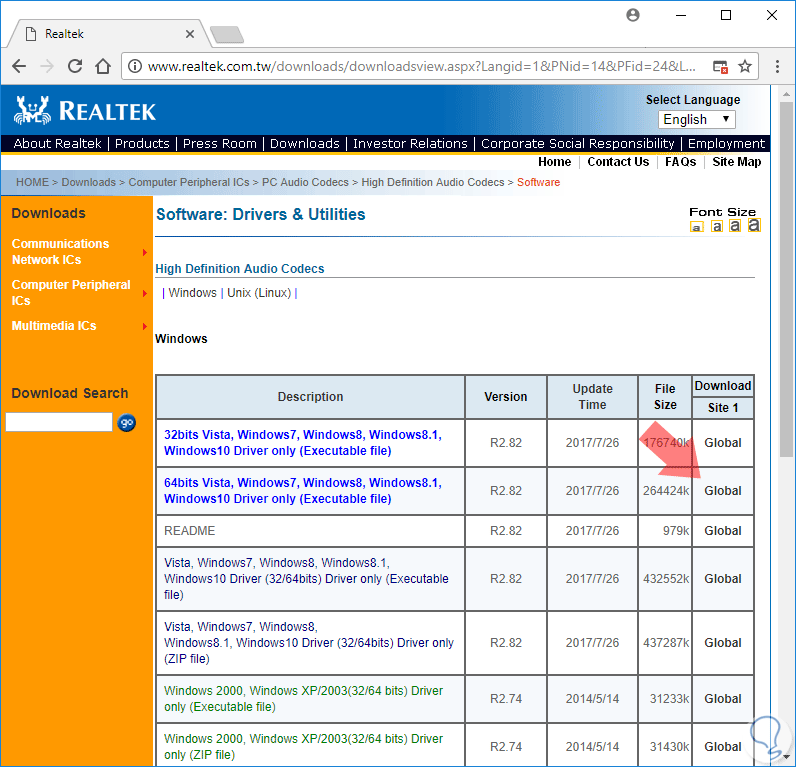Image resolution: width=796 pixels, height=767 pixels.
Task: Click the Communications Network ICs sidebar item
Action: point(60,252)
